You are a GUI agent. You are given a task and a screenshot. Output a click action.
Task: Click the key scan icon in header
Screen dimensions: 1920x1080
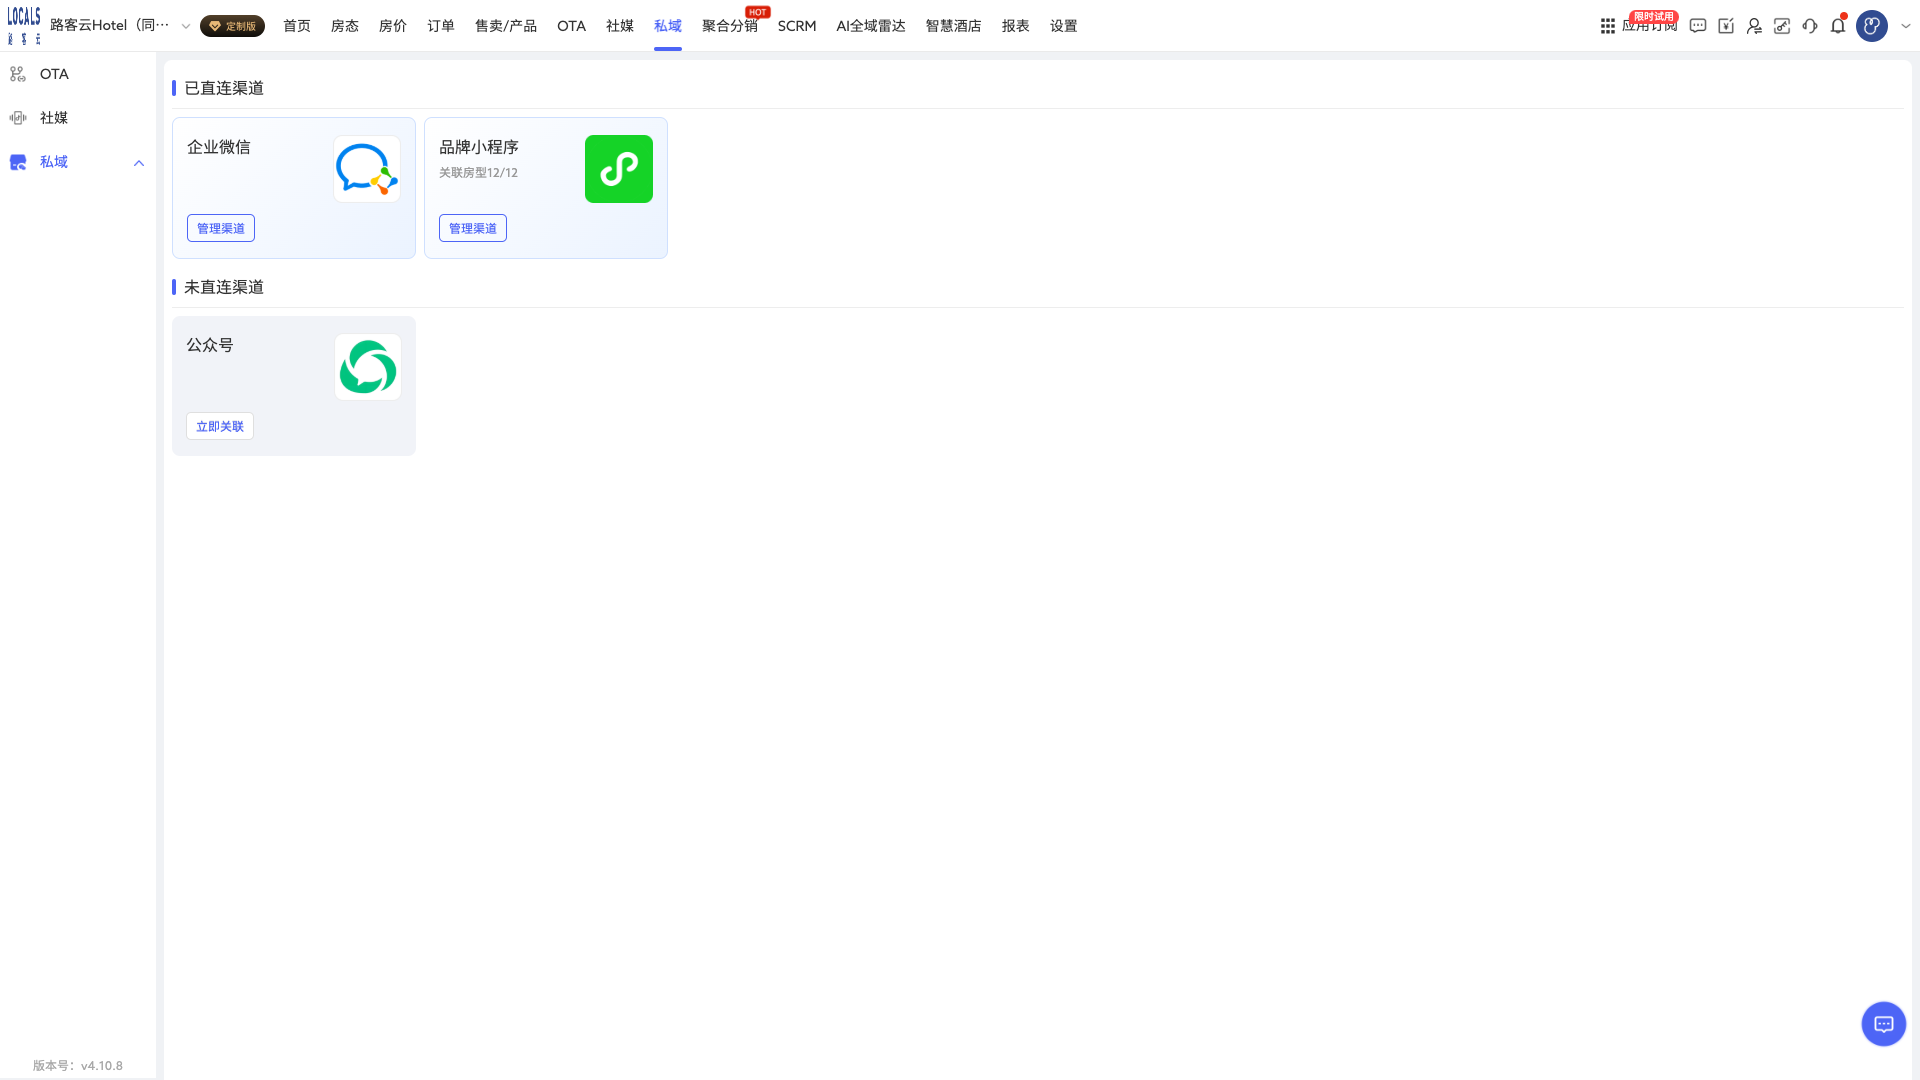coord(1782,26)
